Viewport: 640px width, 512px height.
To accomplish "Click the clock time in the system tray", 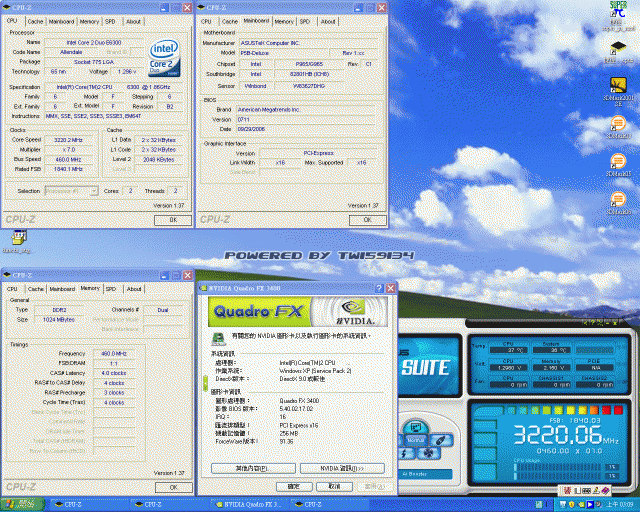I will pyautogui.click(x=620, y=505).
